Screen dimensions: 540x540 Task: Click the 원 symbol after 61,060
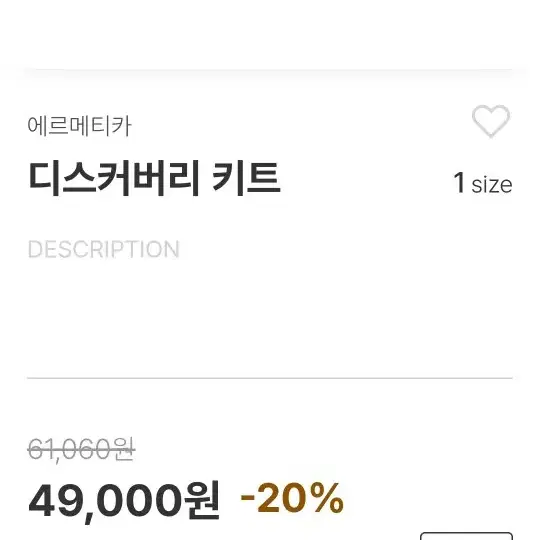(x=124, y=449)
